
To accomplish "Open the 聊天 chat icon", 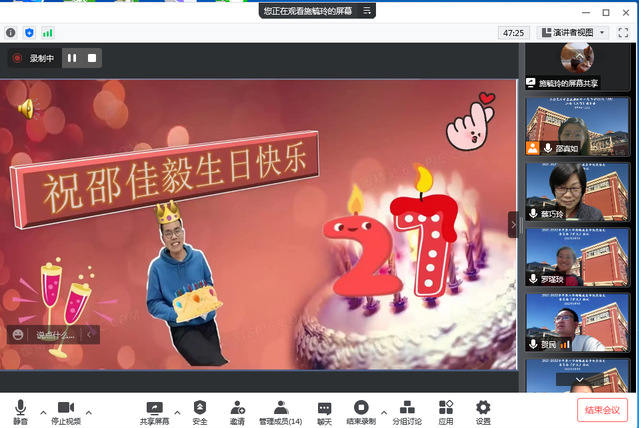I will pyautogui.click(x=324, y=410).
